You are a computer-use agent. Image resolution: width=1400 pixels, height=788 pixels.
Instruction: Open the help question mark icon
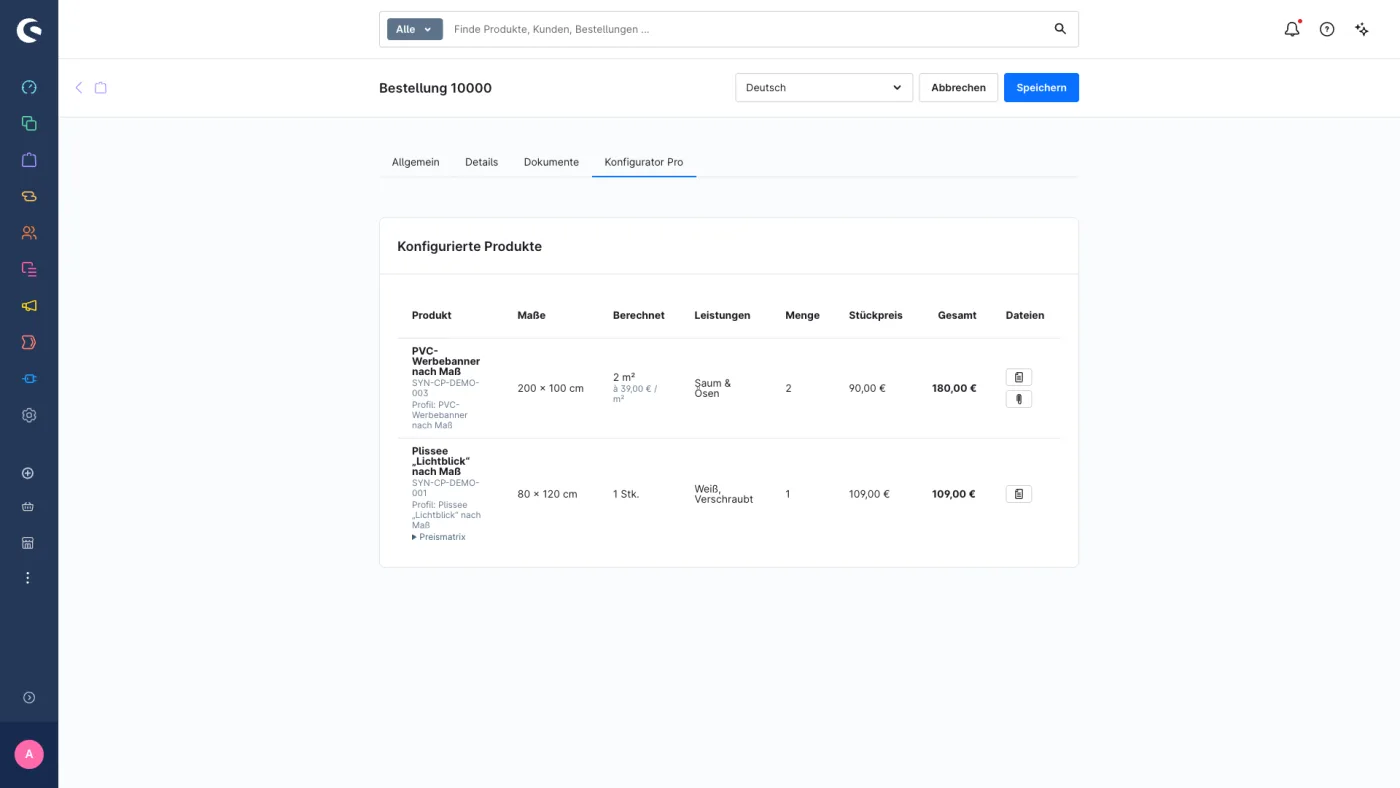pos(1327,29)
